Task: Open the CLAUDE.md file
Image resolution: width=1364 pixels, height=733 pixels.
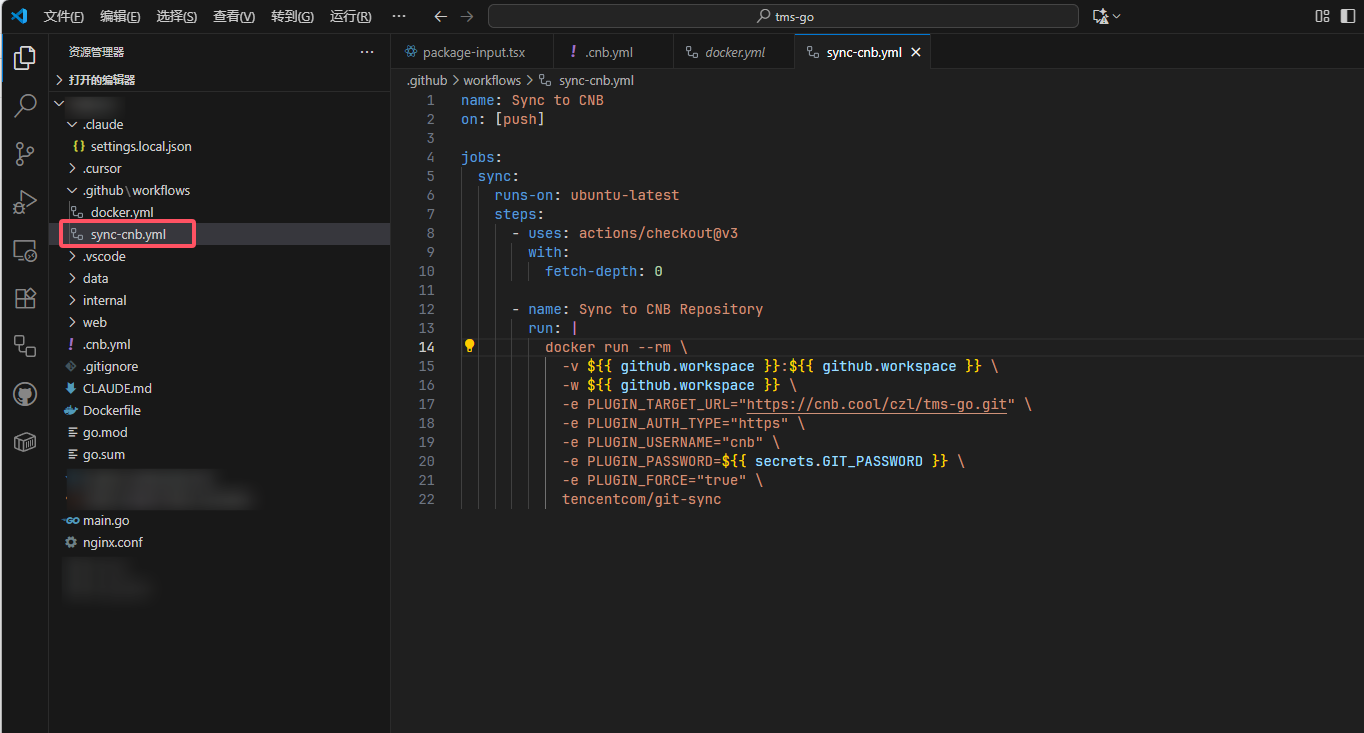Action: [219, 388]
